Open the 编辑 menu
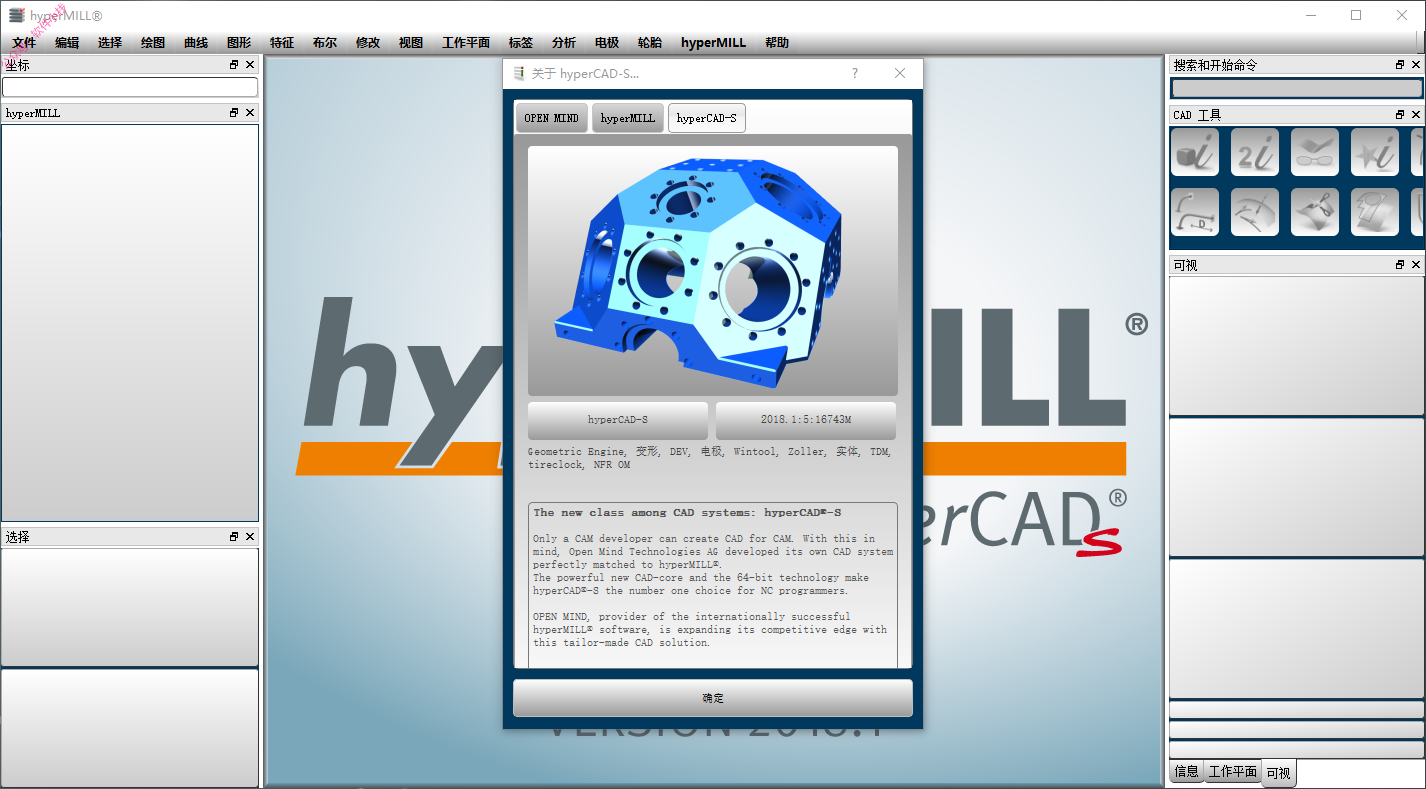Screen dimensions: 1426x789 [x=67, y=43]
